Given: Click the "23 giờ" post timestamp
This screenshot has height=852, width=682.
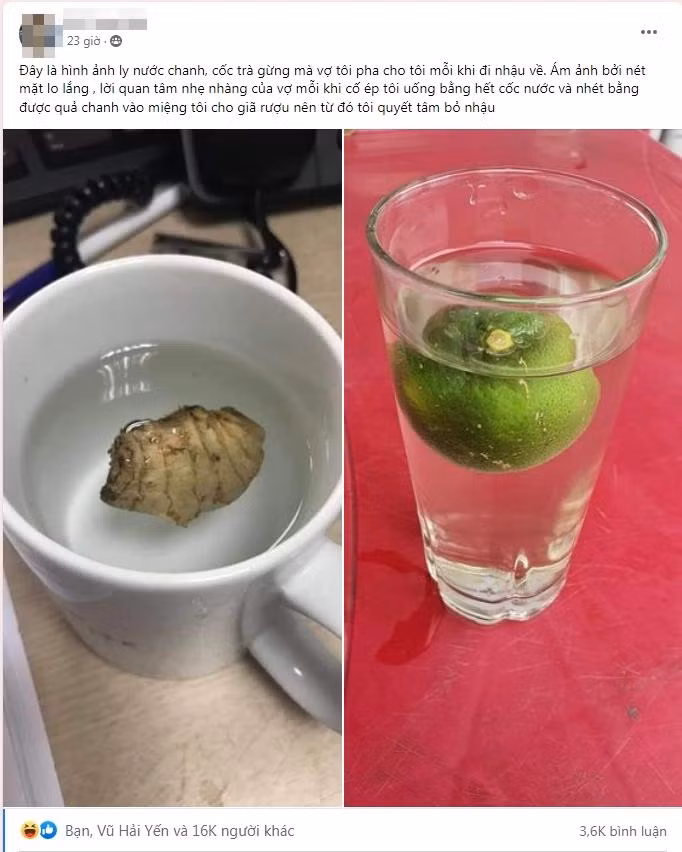Looking at the screenshot, I should point(84,41).
